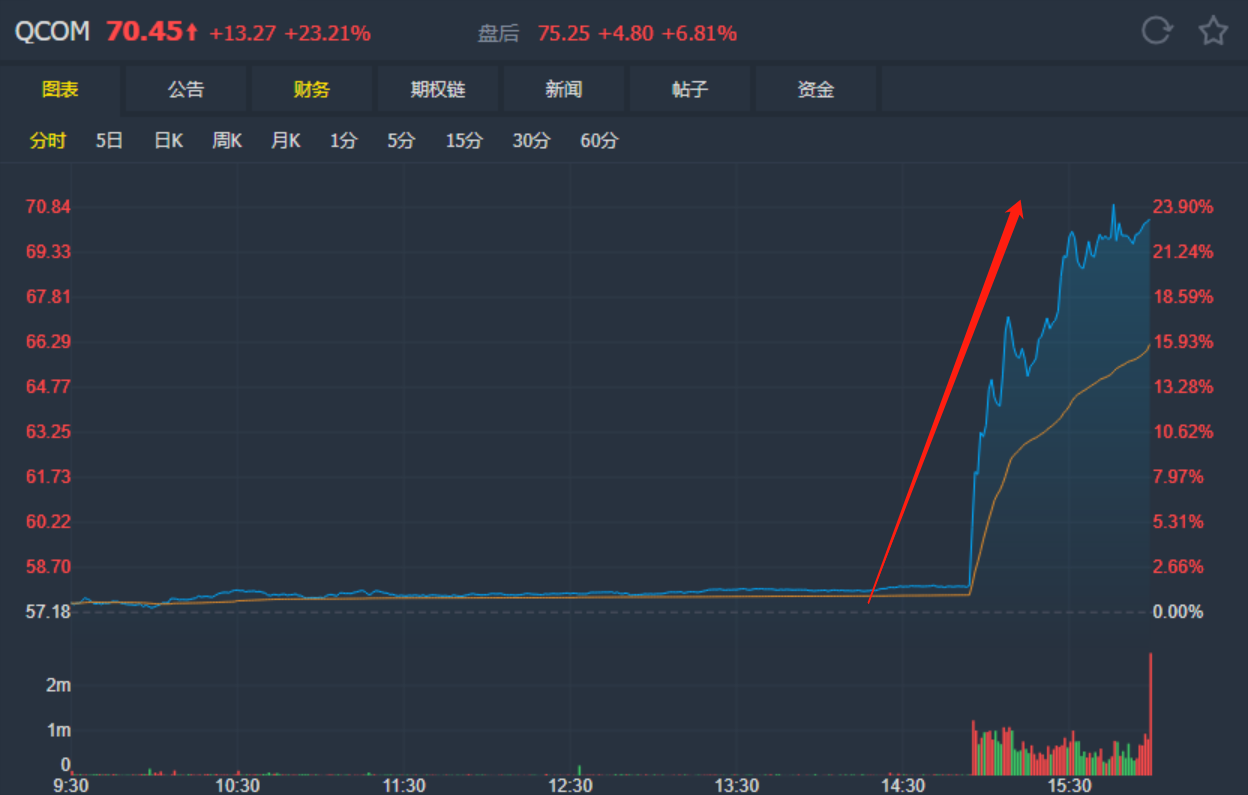Viewport: 1248px width, 795px height.
Task: Select the 分时 chart period
Action: (x=48, y=141)
